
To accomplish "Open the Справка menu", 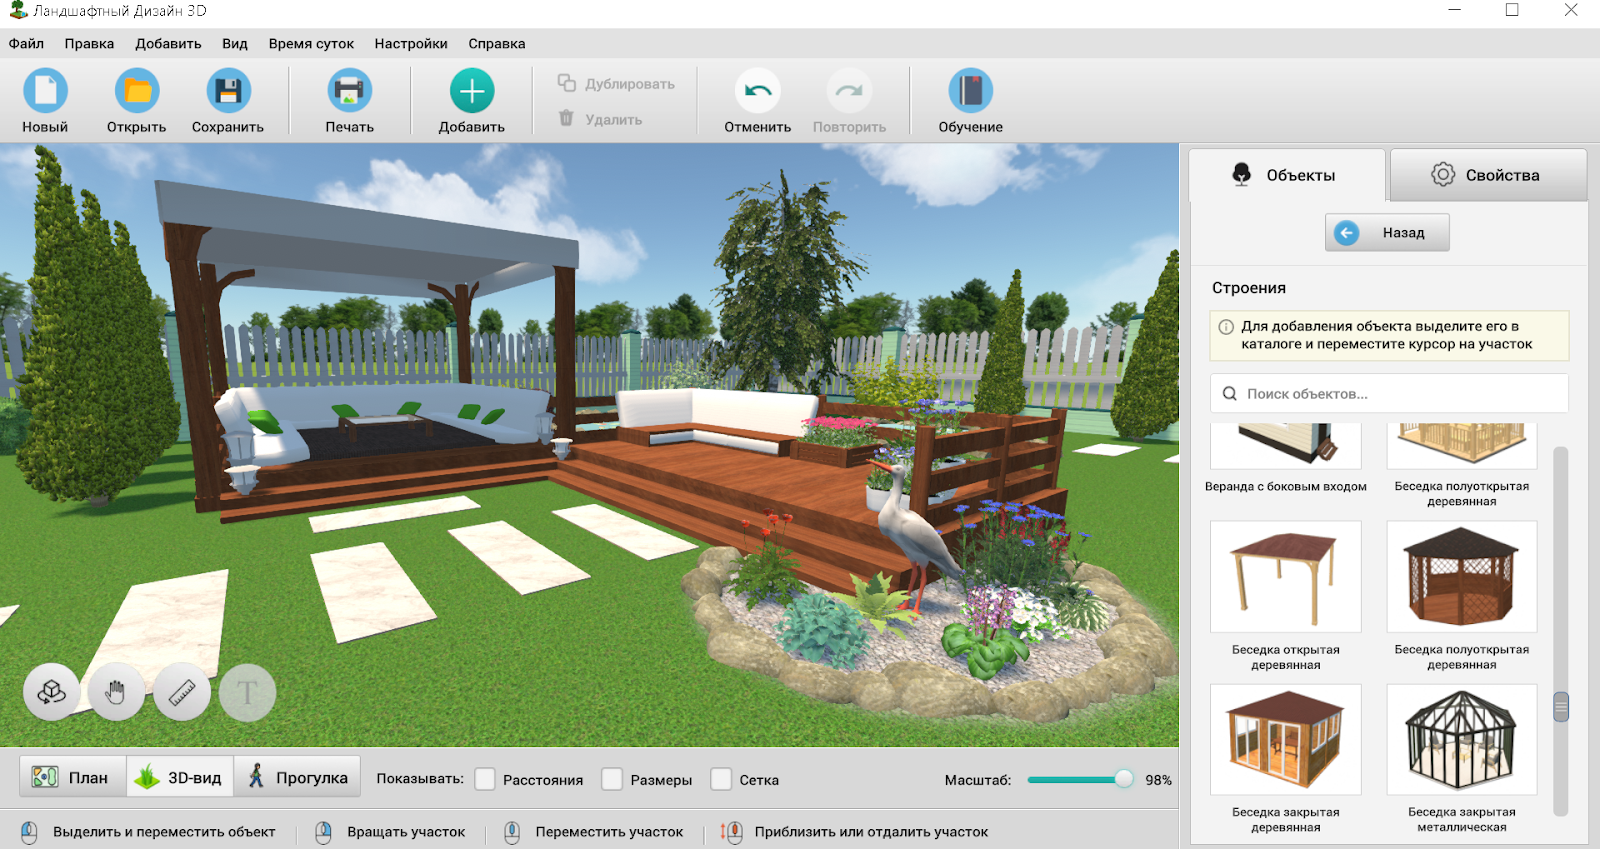I will click(x=497, y=44).
